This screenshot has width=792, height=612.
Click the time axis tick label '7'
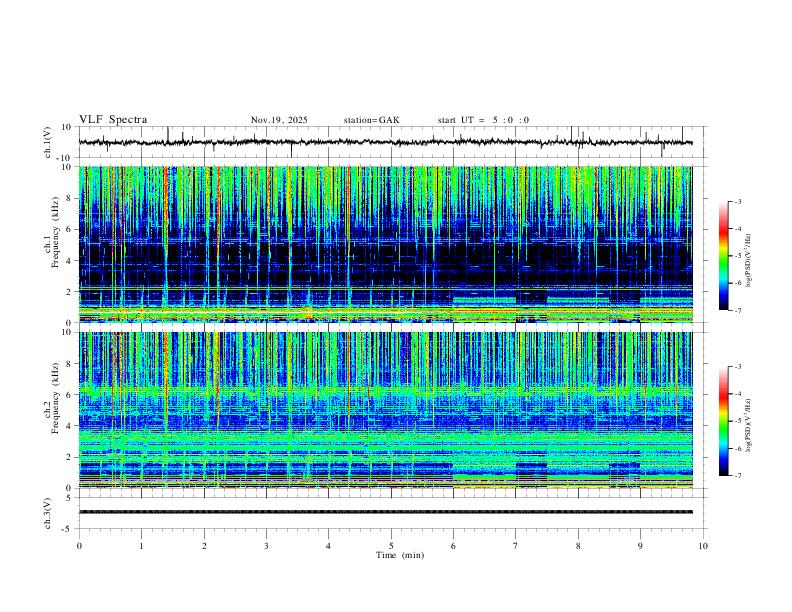(516, 546)
